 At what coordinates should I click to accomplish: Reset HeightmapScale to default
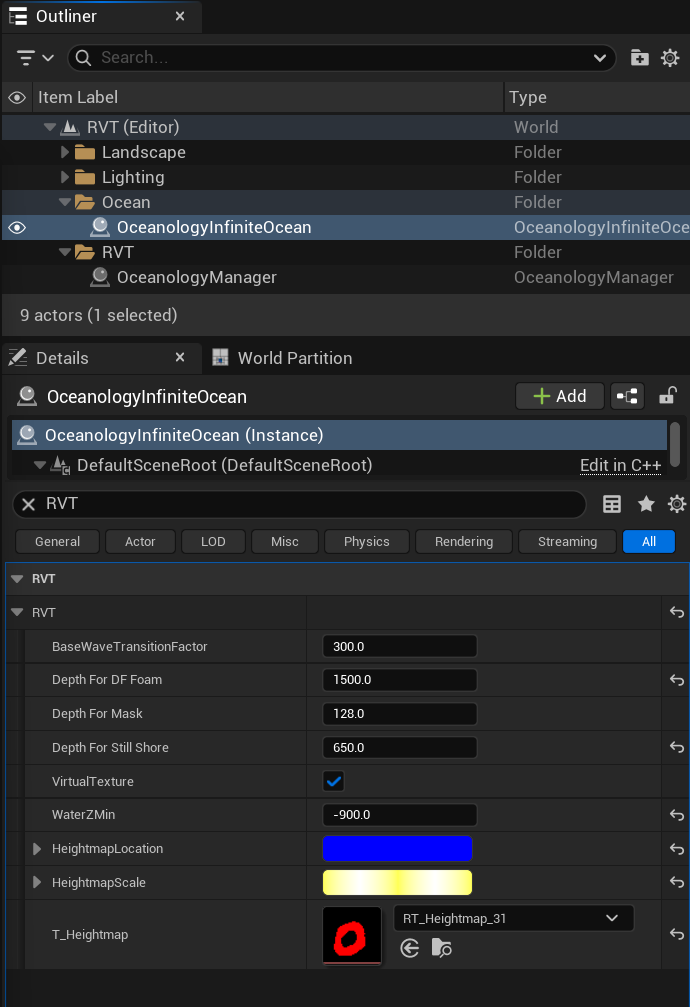(677, 882)
